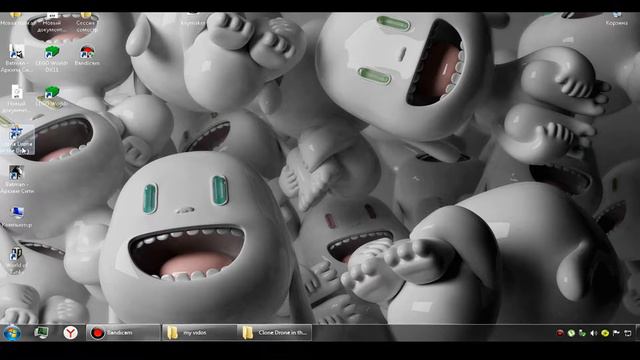Open the "my video" folder taskbar button
Viewport: 640px width, 360px height.
click(199, 333)
